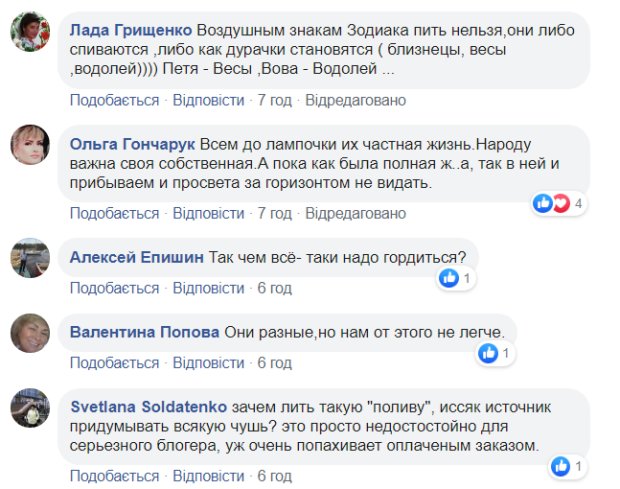The width and height of the screenshot is (620, 489).
Task: Click Лада Грищенко's profile avatar
Action: coord(30,35)
